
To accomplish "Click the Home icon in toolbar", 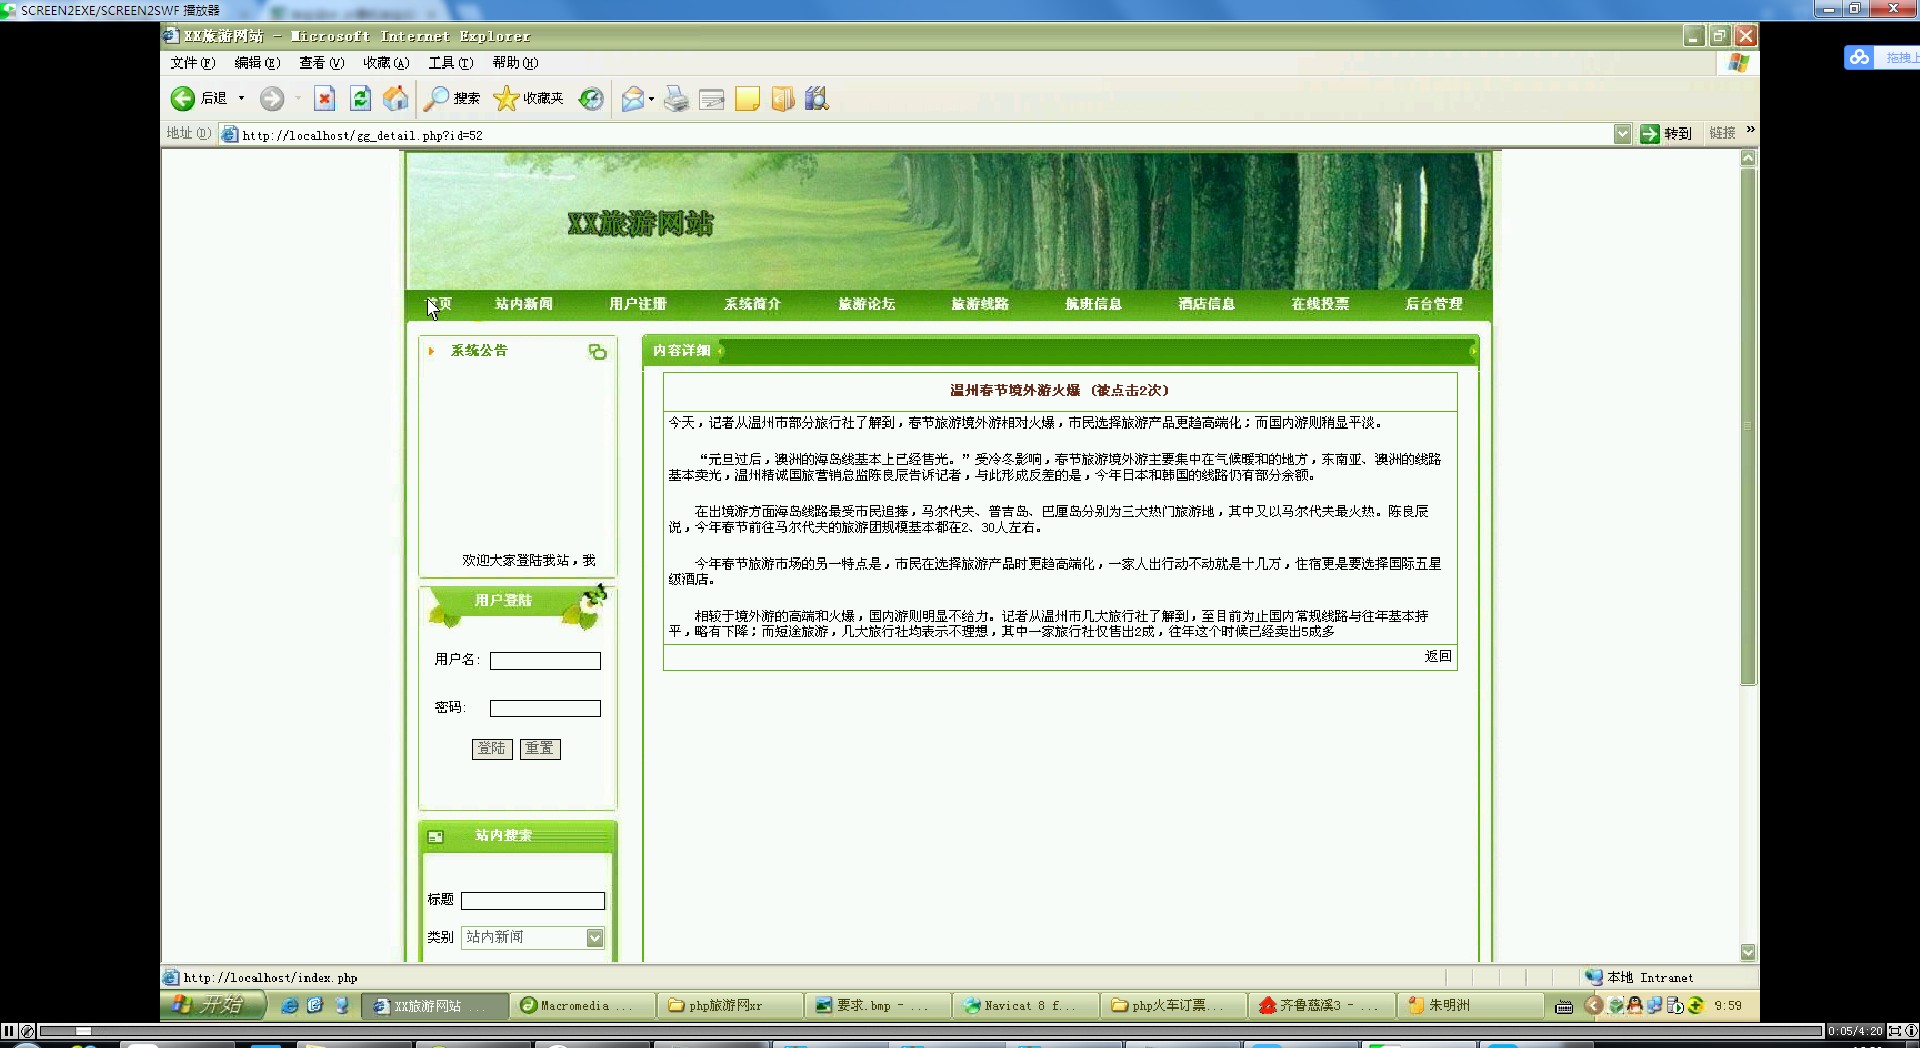I will [x=396, y=98].
